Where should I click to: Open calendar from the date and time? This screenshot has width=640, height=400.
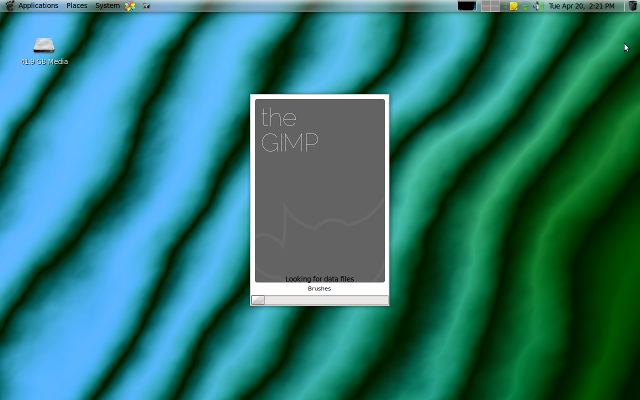coord(581,6)
